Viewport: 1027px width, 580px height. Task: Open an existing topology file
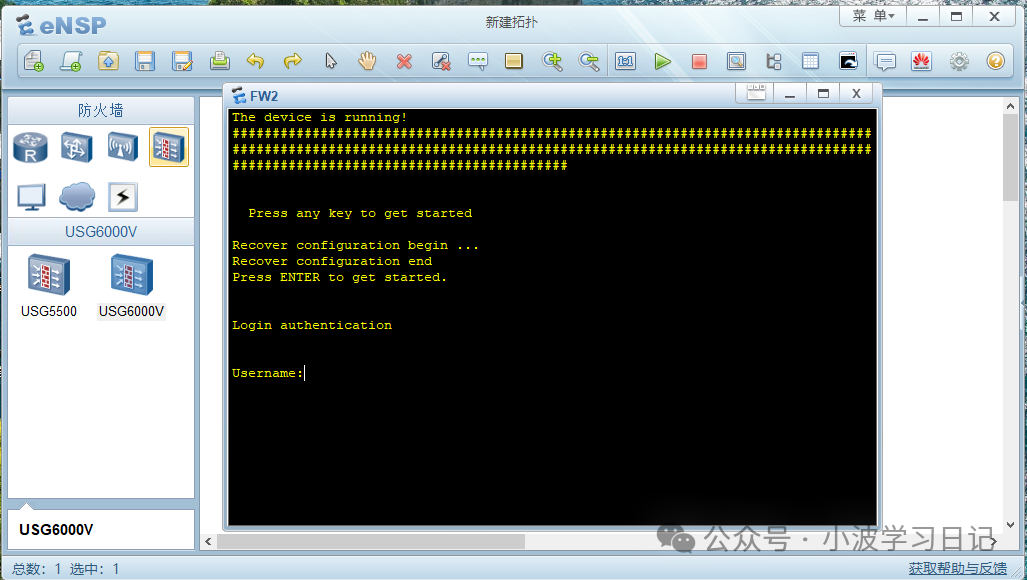point(108,62)
